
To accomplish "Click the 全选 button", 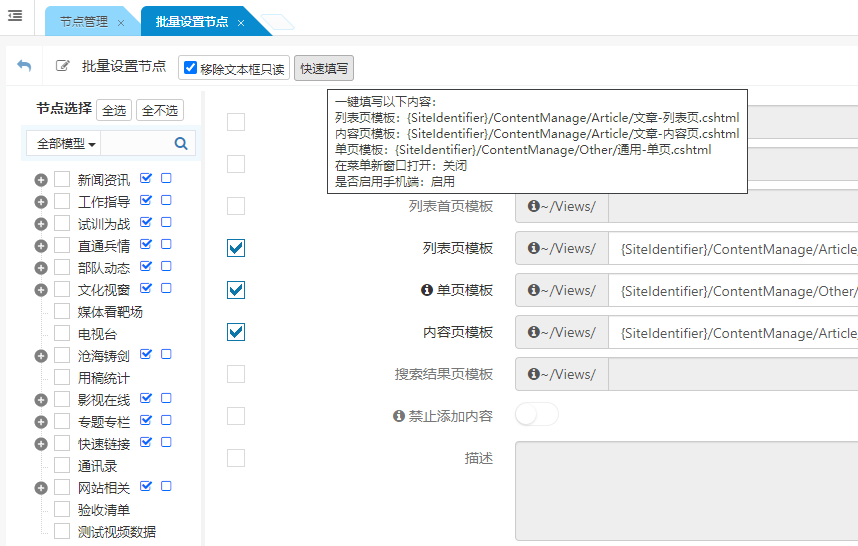I will pos(114,111).
